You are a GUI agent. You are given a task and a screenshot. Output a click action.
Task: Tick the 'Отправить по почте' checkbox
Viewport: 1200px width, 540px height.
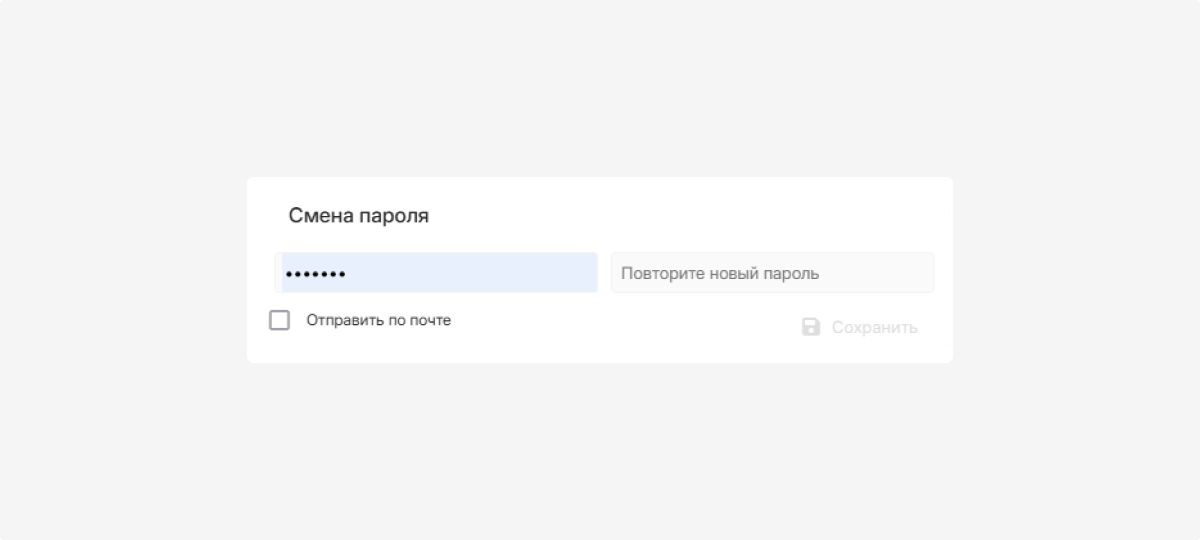[x=280, y=320]
